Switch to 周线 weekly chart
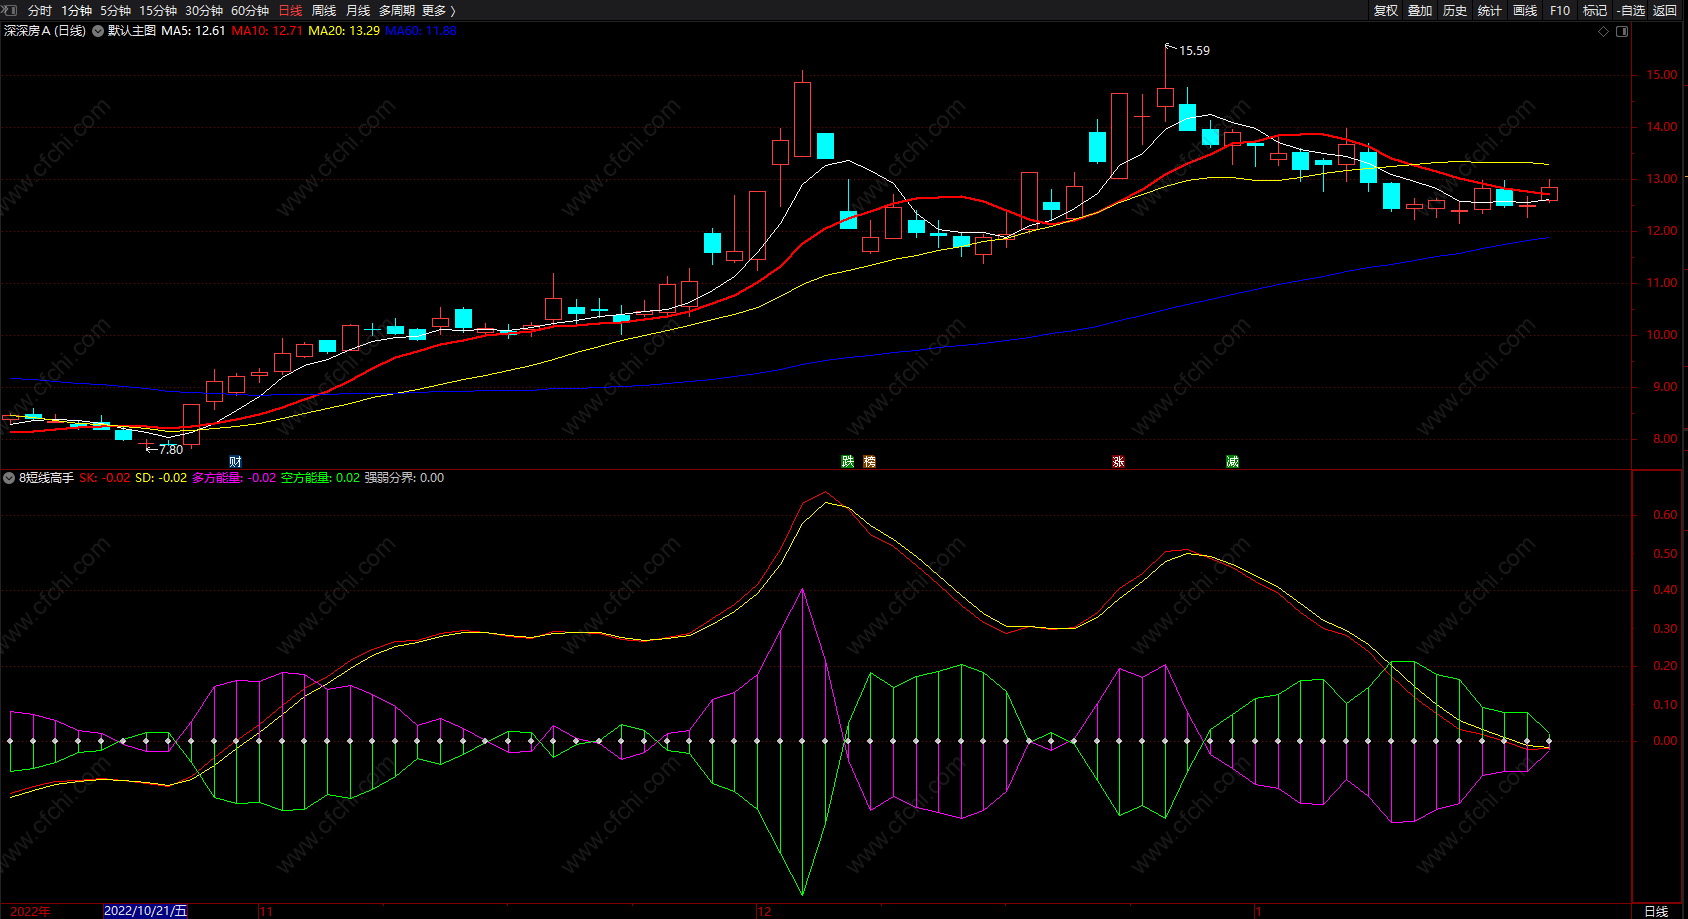Screen dimensions: 1688x919 324,10
